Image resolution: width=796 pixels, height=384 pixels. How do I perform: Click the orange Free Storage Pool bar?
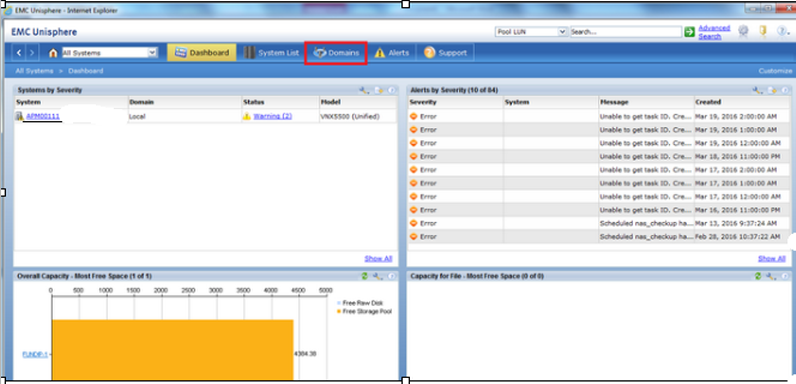coord(173,350)
